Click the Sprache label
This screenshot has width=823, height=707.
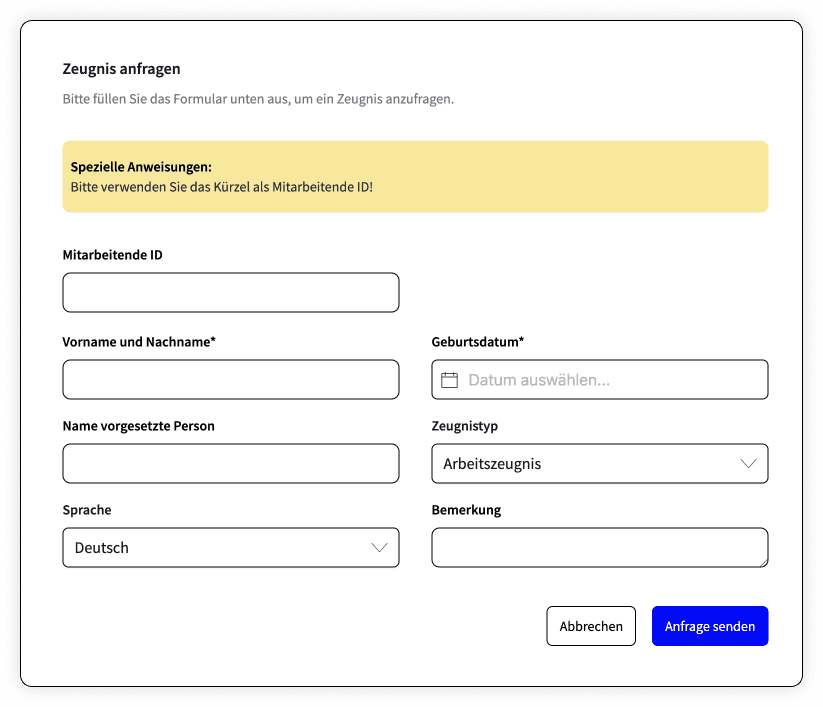tap(87, 510)
